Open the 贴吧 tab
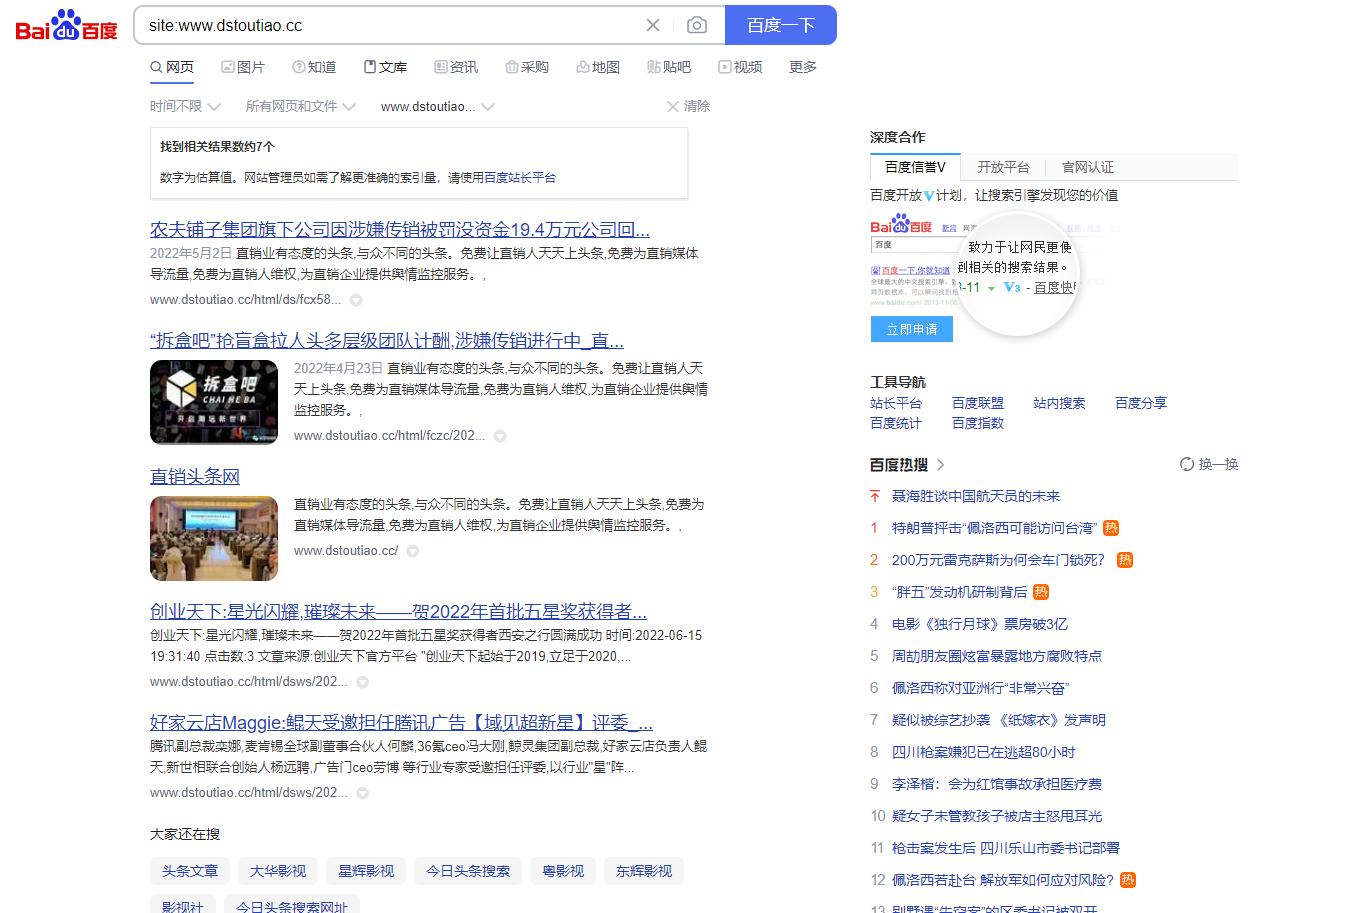This screenshot has height=913, width=1372. pyautogui.click(x=669, y=67)
